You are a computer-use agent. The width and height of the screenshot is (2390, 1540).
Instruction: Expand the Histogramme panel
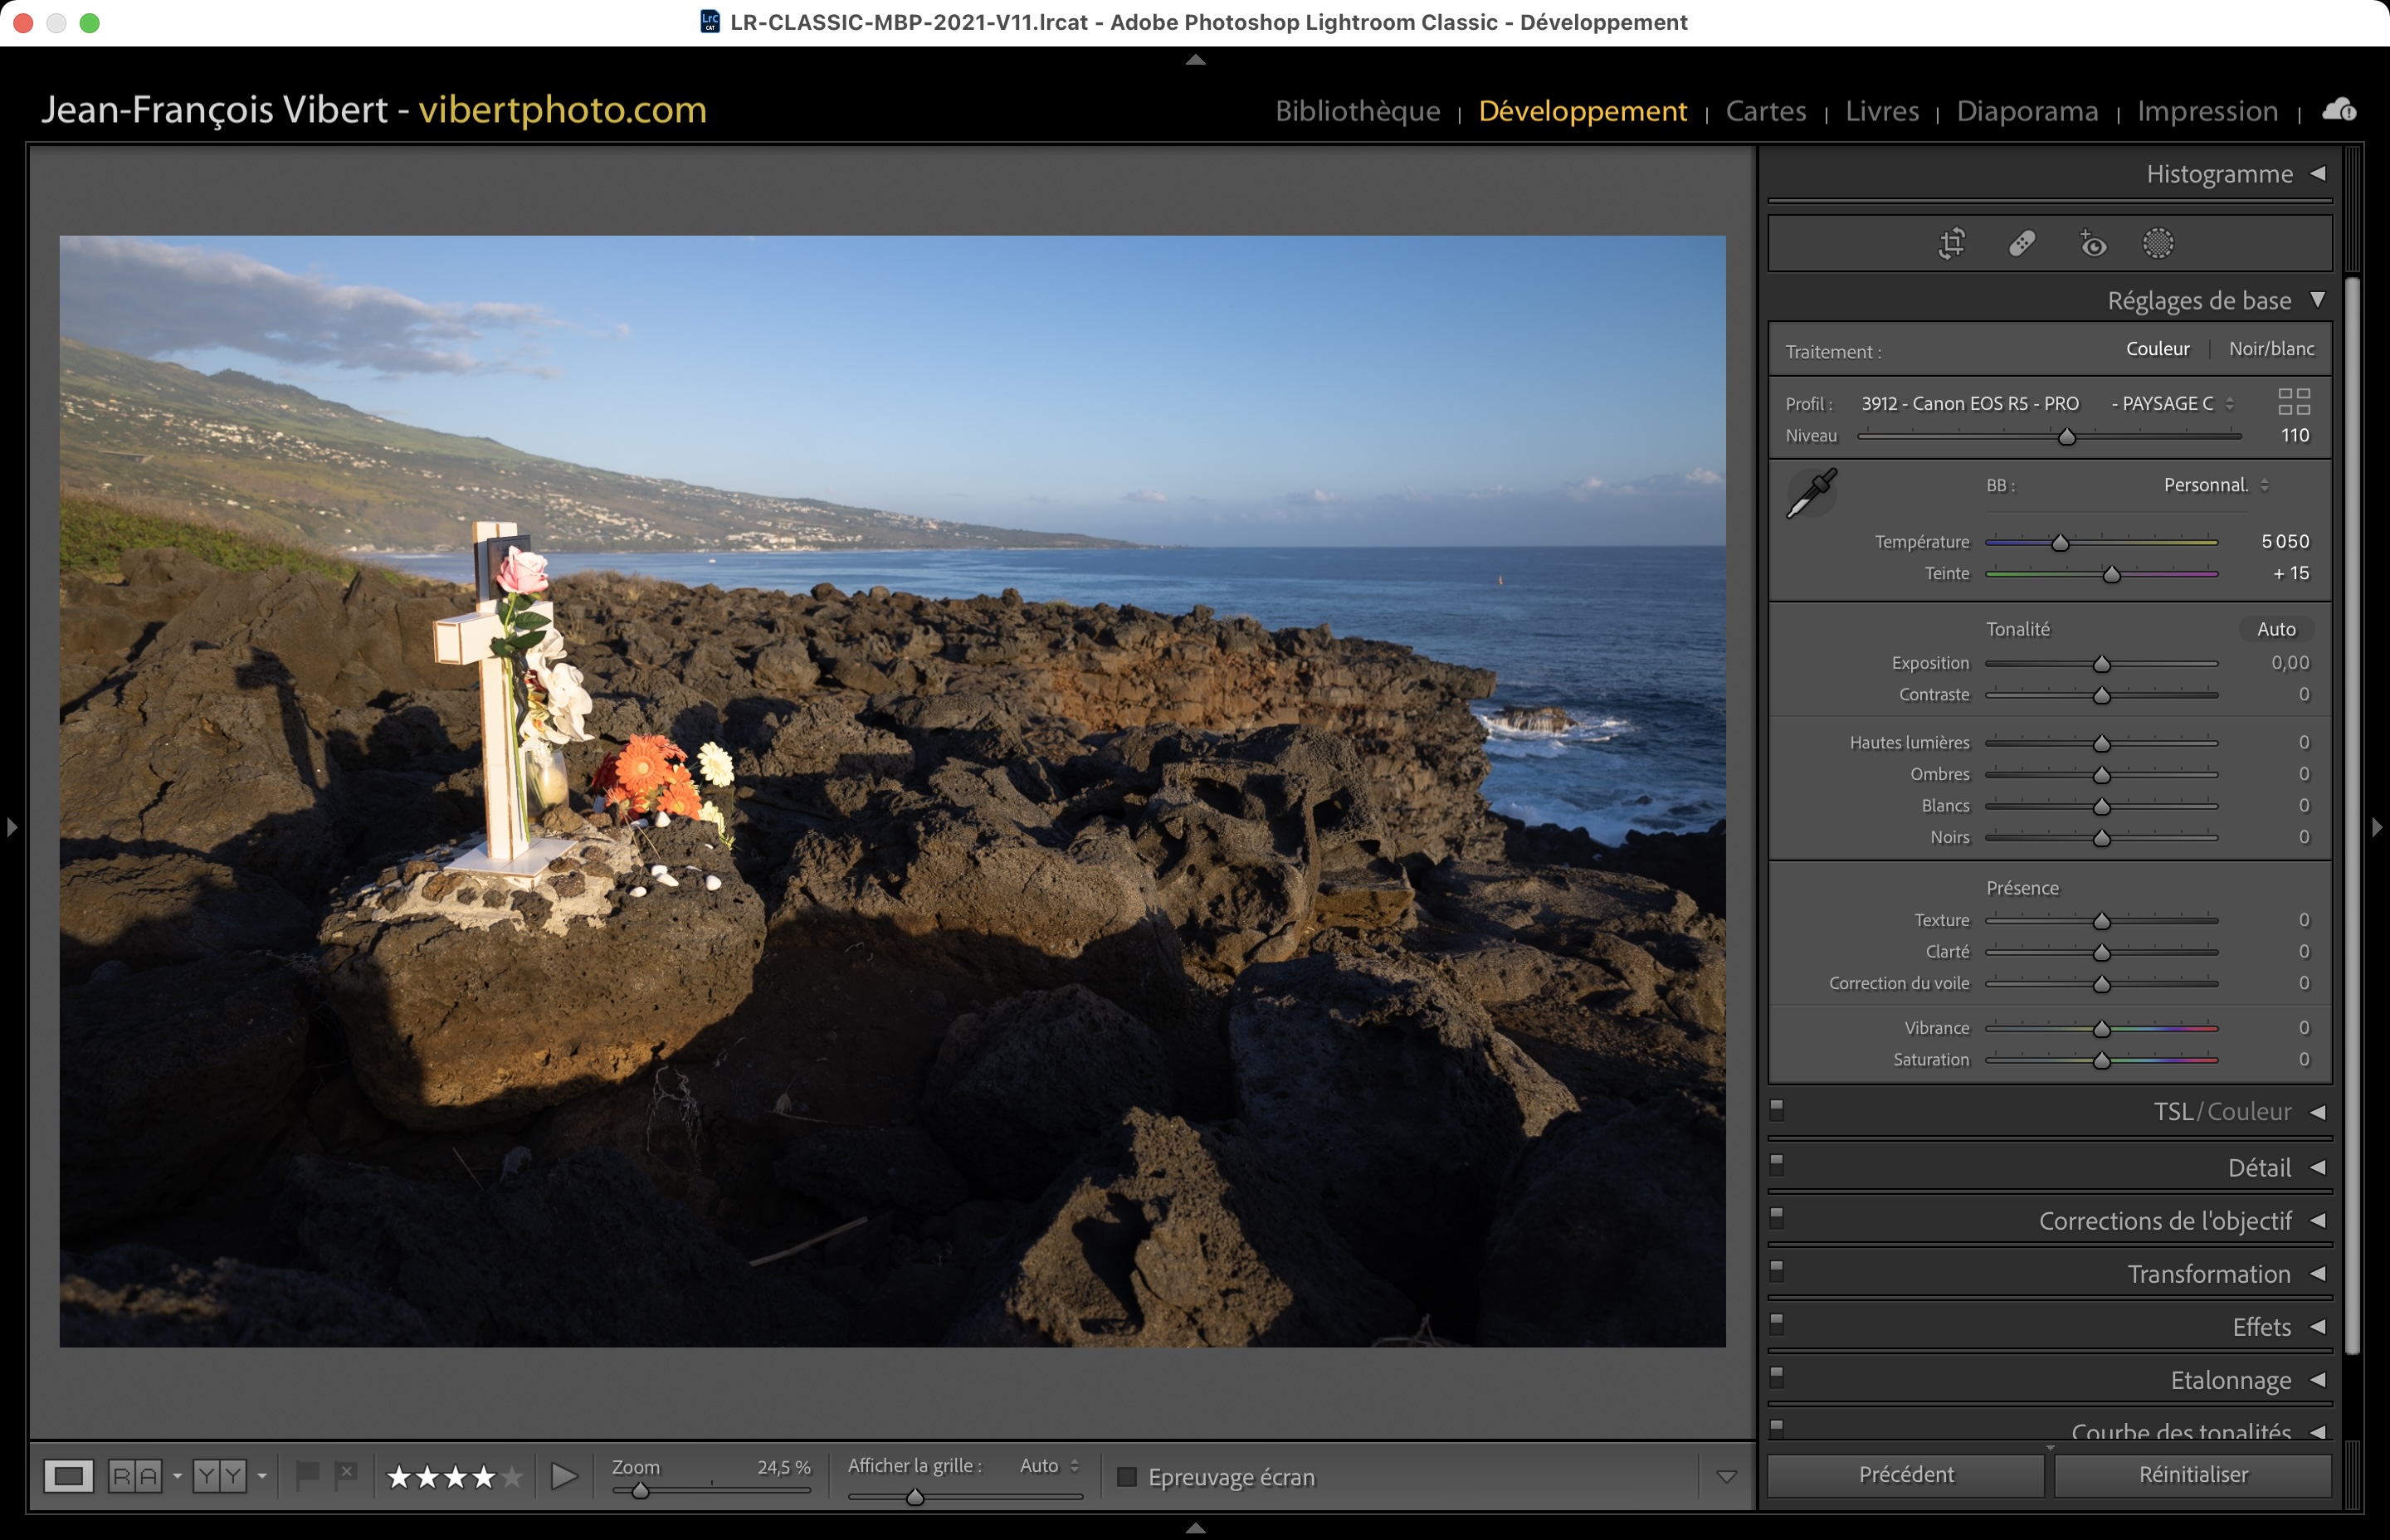[2317, 174]
